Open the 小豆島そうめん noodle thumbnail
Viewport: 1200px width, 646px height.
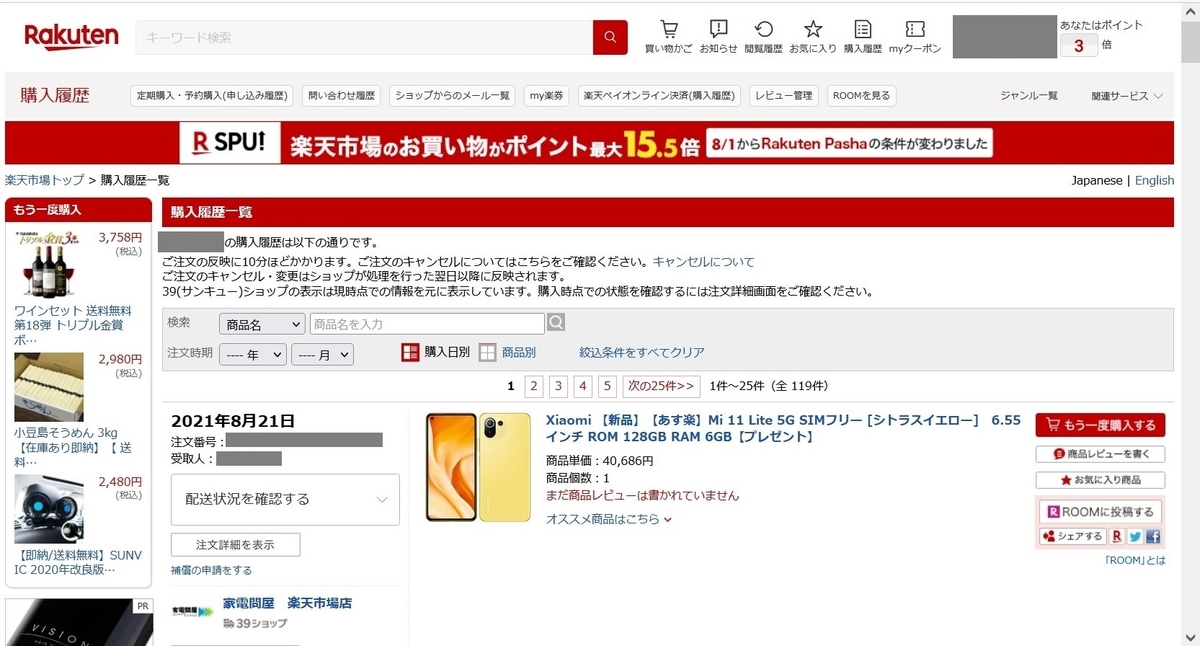(x=49, y=387)
